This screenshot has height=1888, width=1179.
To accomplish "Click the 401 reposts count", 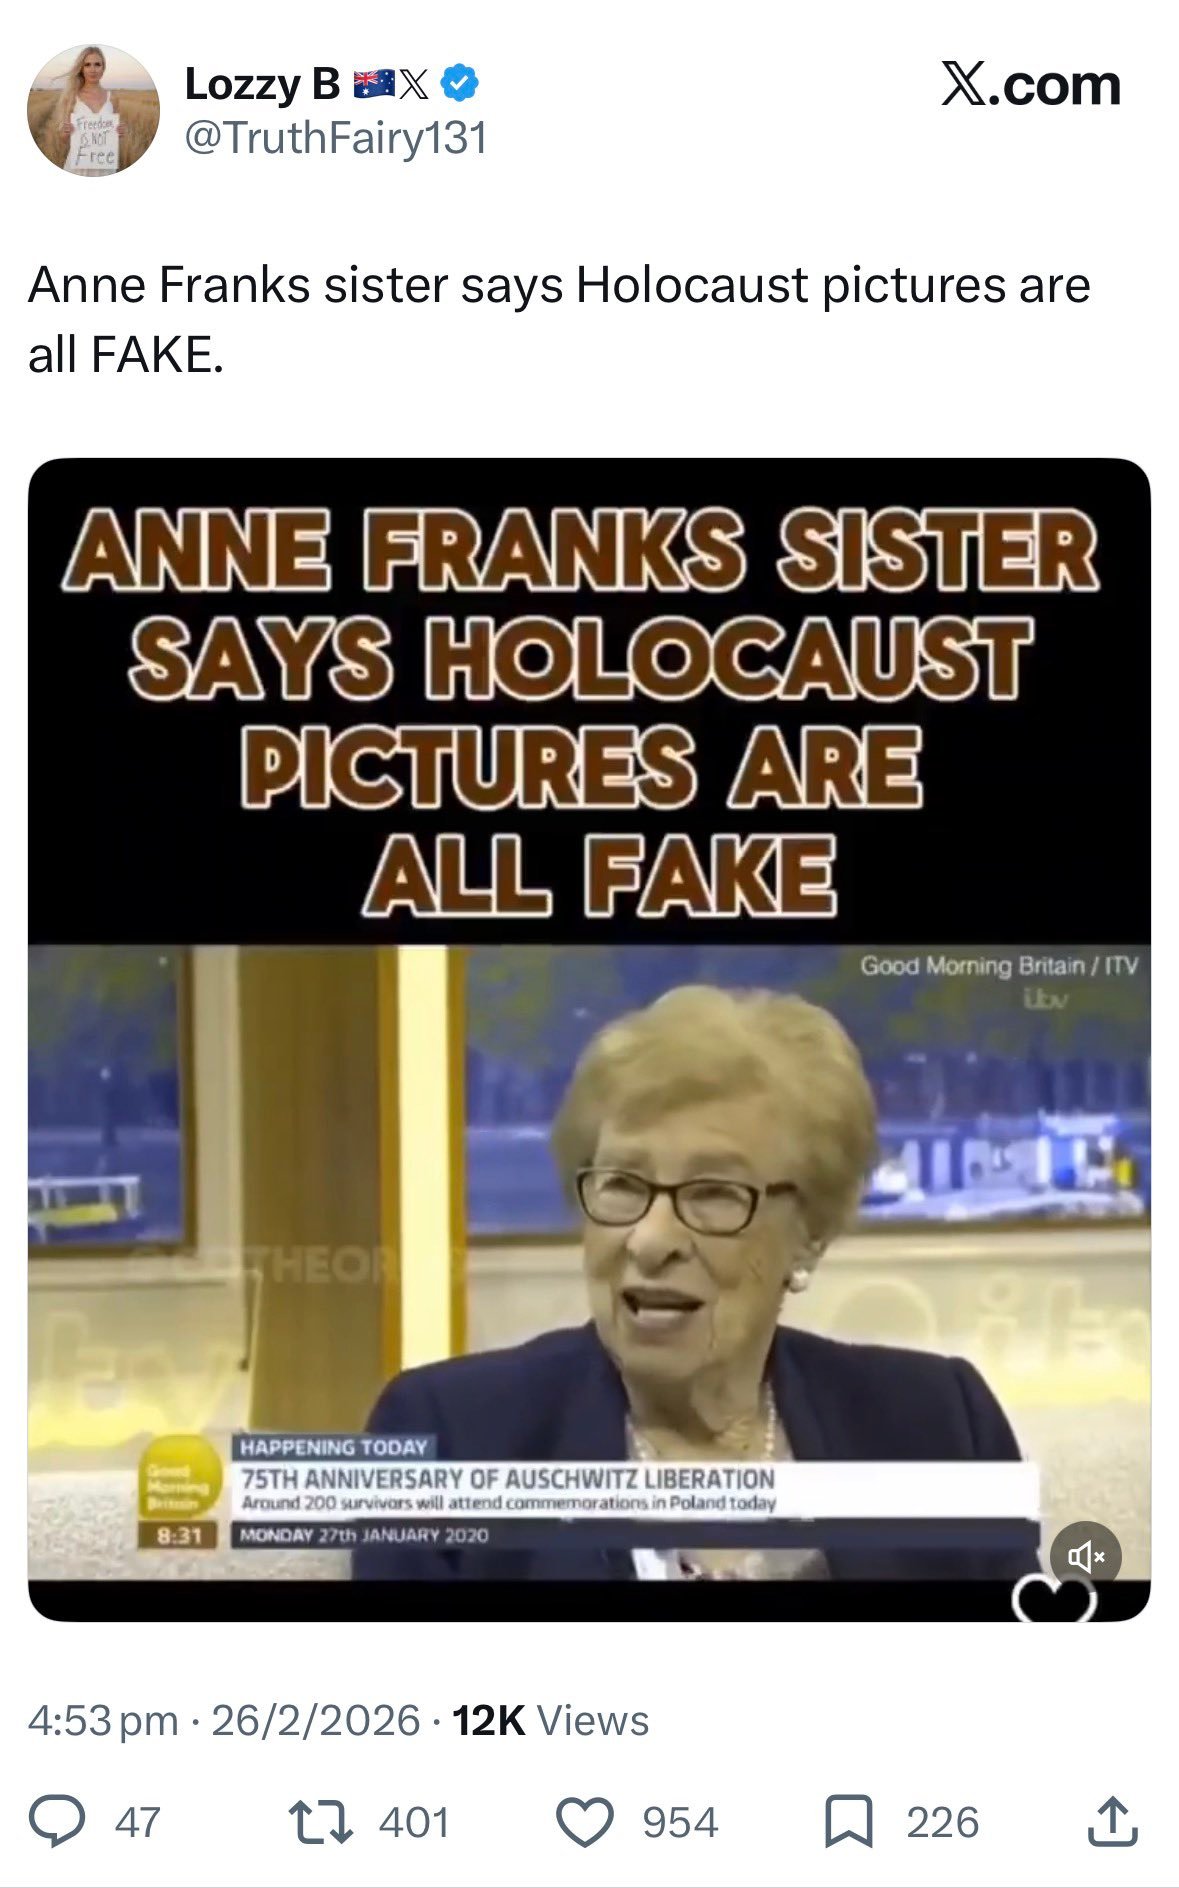I will (x=414, y=1822).
